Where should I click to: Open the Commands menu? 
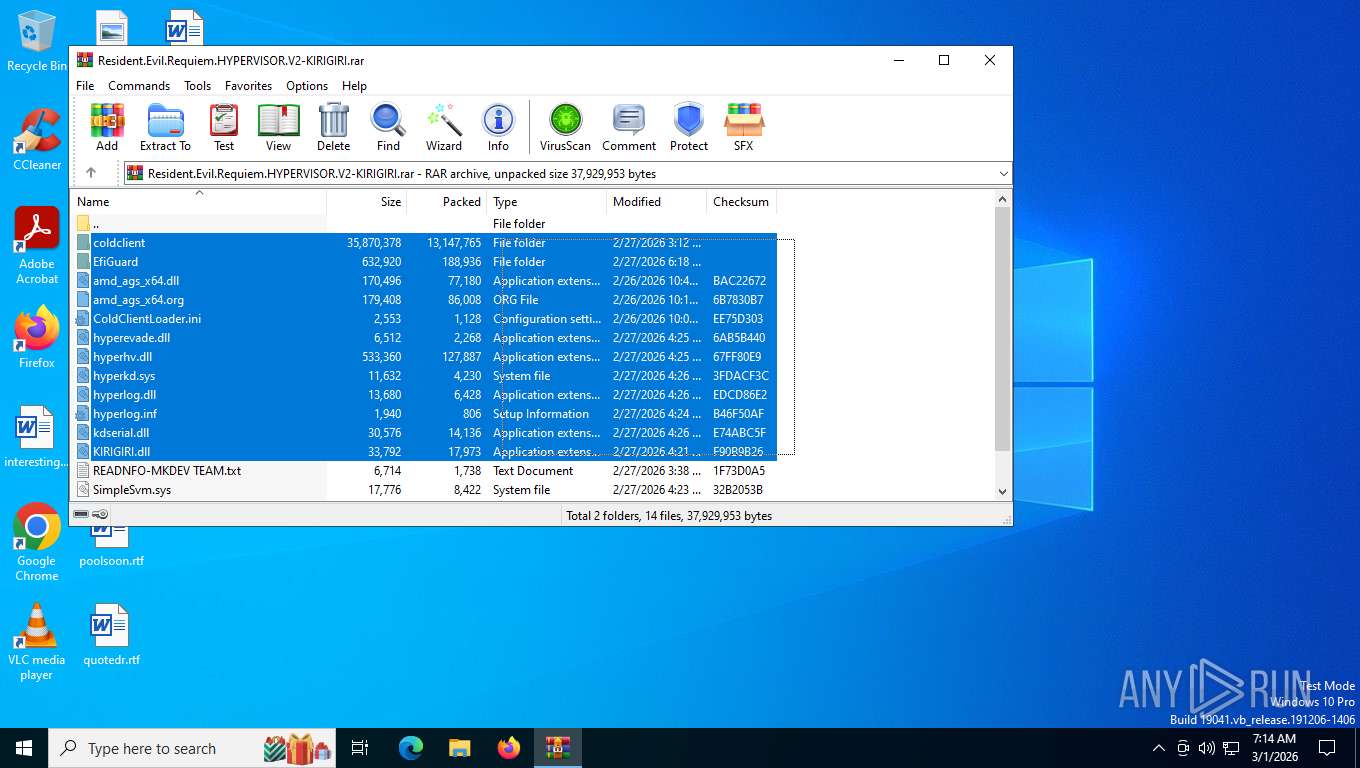(x=139, y=86)
